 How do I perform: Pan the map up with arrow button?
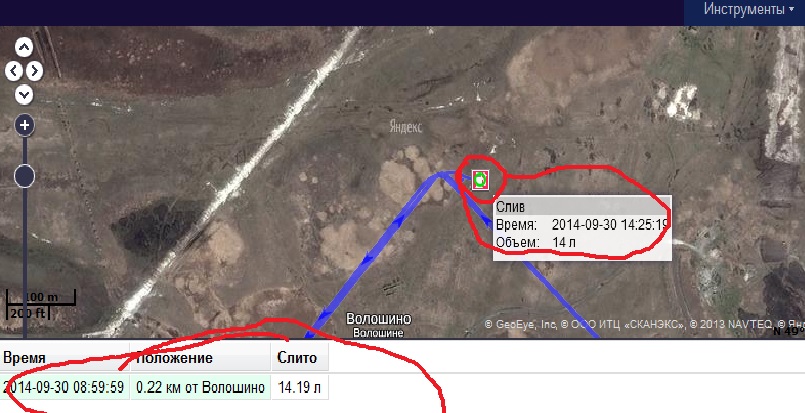[x=24, y=47]
